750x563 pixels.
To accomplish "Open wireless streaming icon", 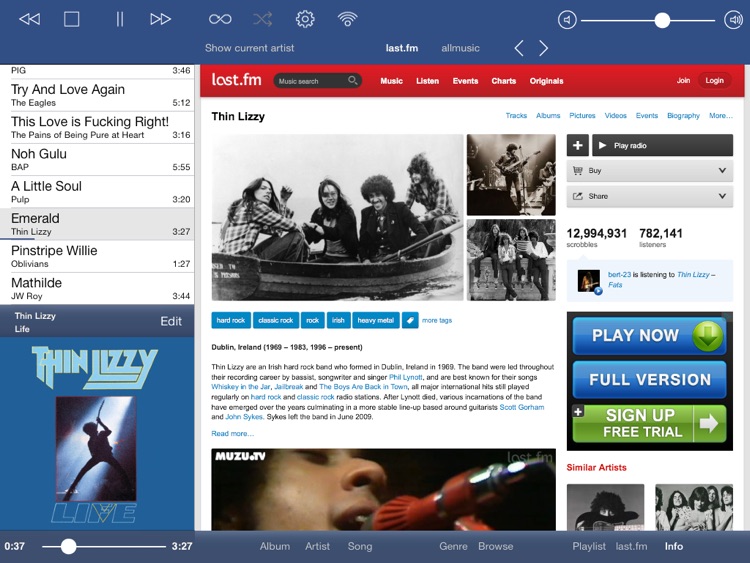I will click(347, 19).
